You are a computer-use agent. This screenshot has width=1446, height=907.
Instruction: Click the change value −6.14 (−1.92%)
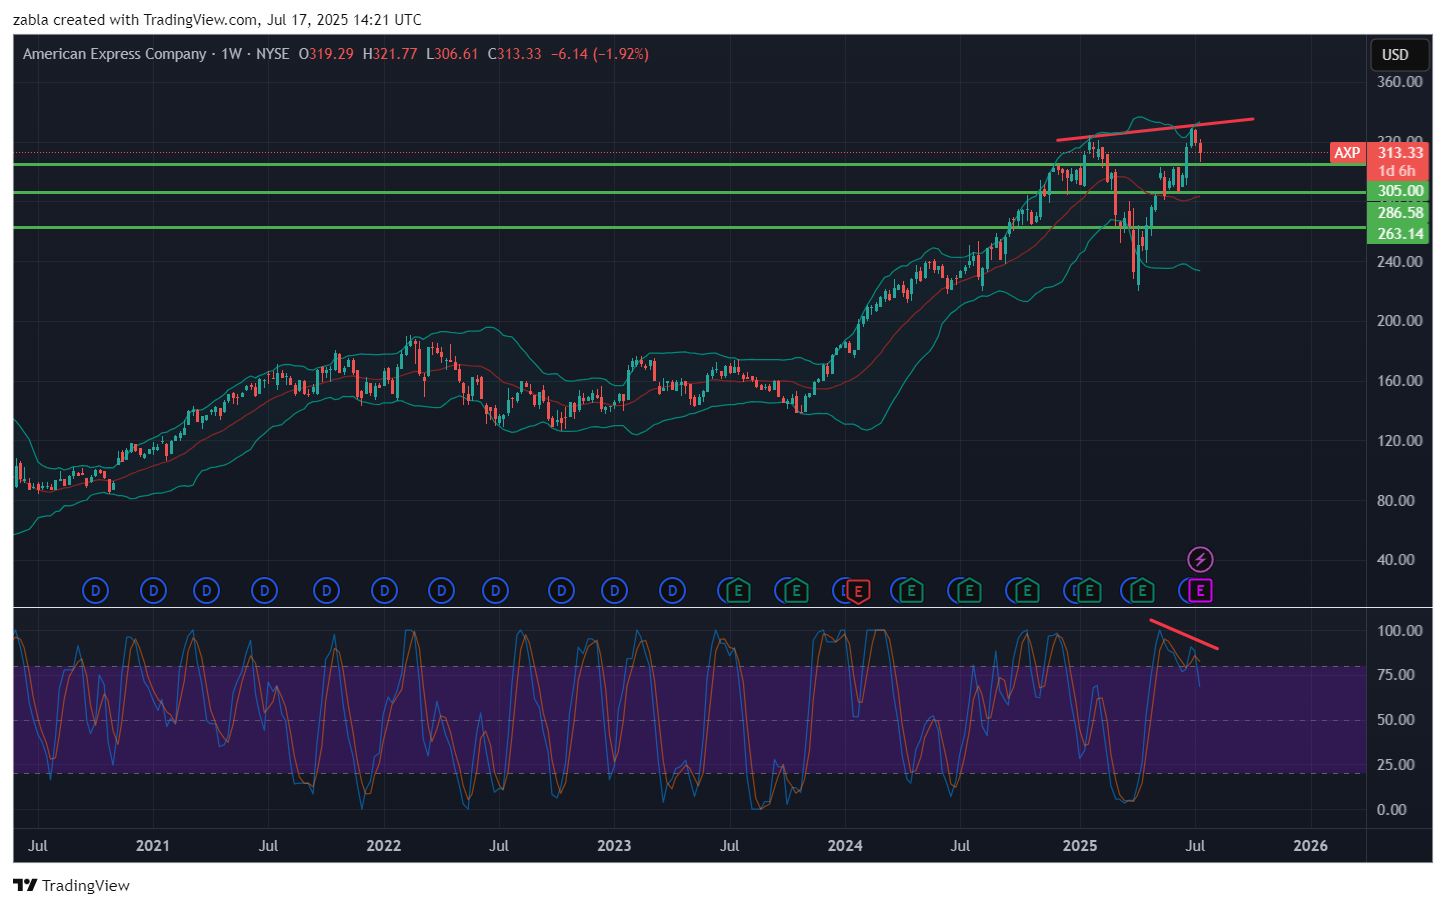coord(600,54)
